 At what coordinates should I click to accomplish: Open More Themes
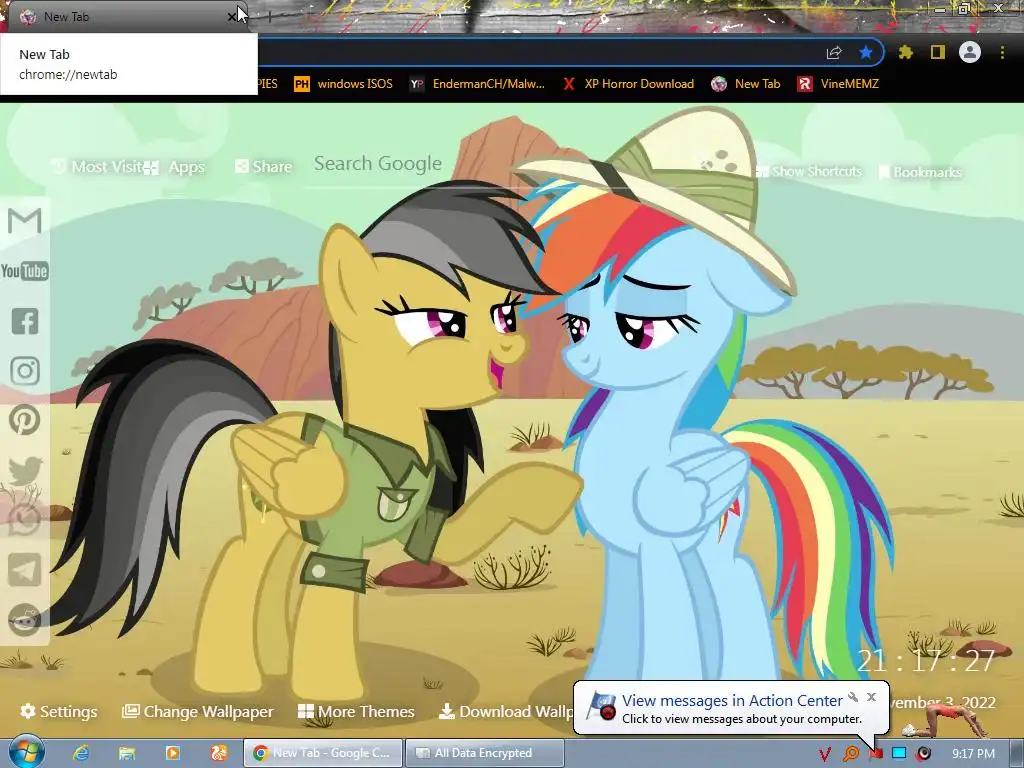(356, 711)
